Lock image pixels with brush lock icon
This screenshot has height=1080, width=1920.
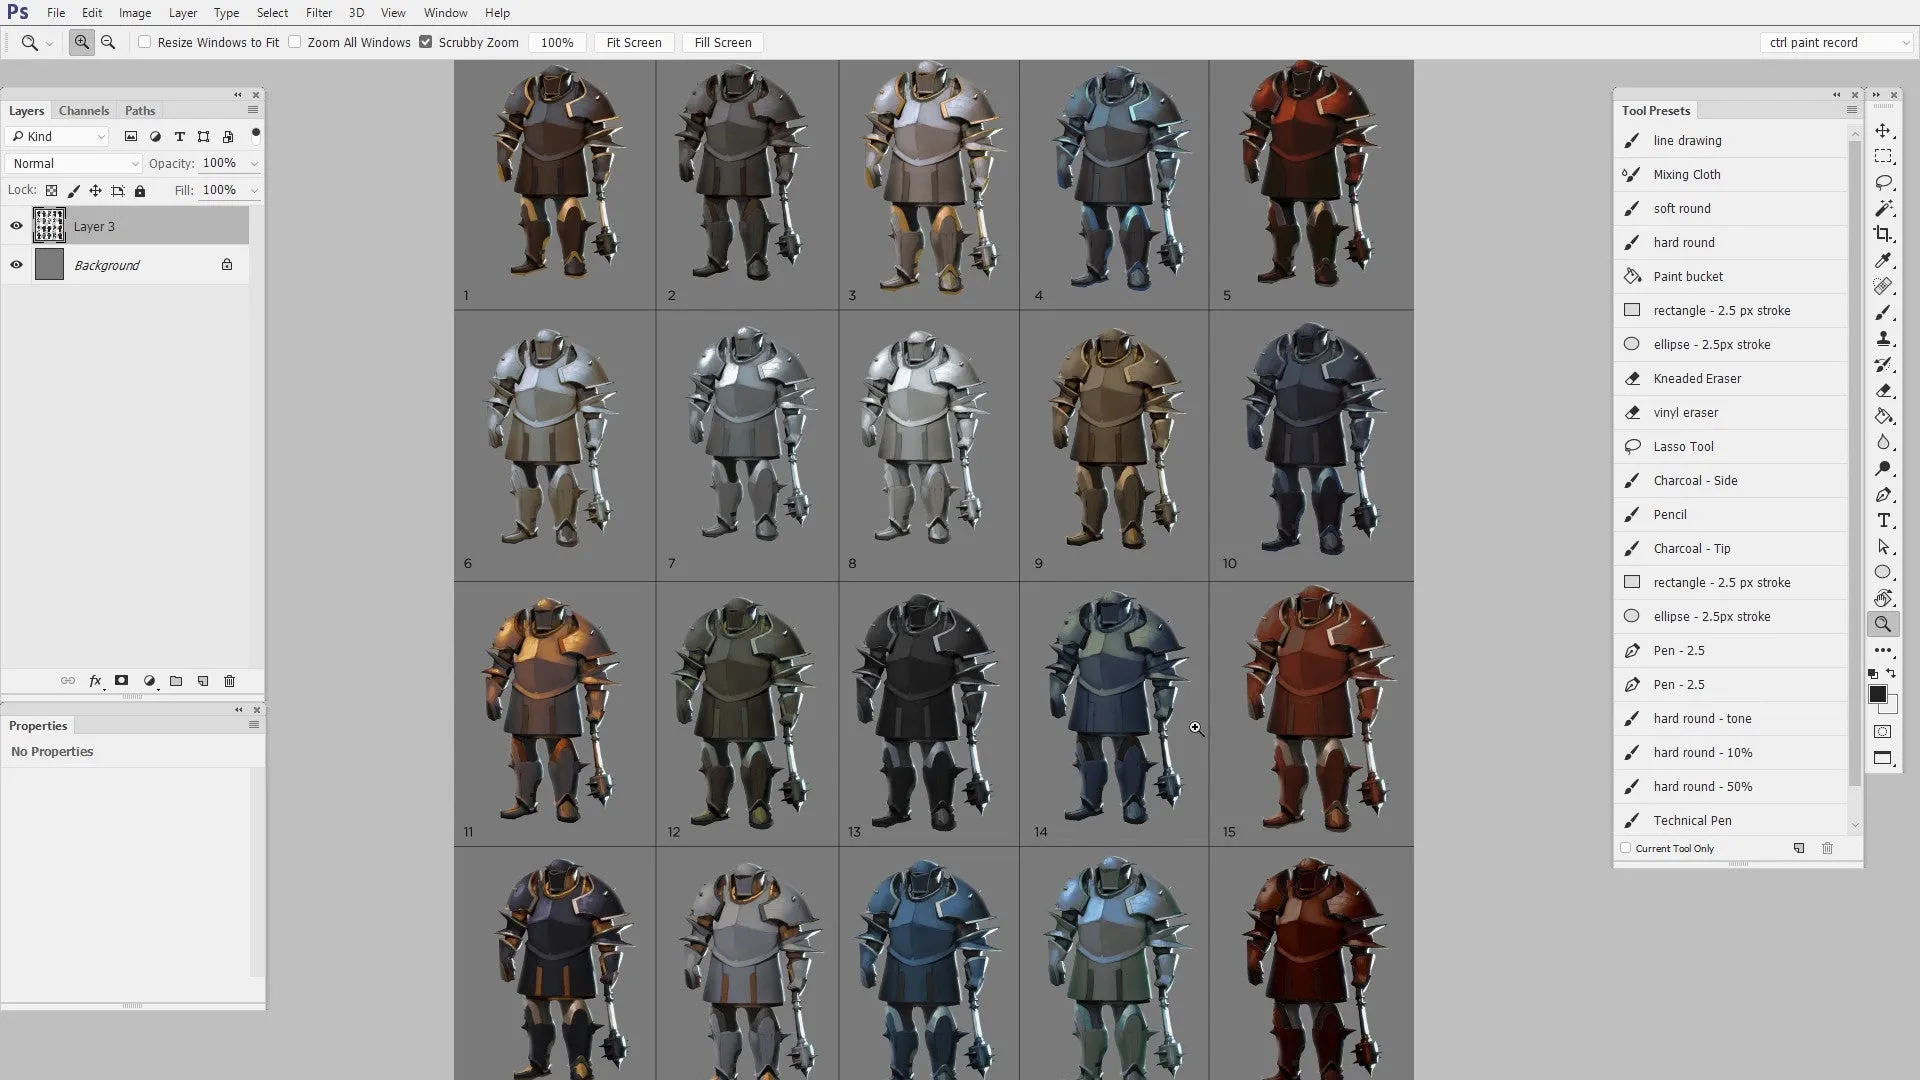click(x=73, y=191)
